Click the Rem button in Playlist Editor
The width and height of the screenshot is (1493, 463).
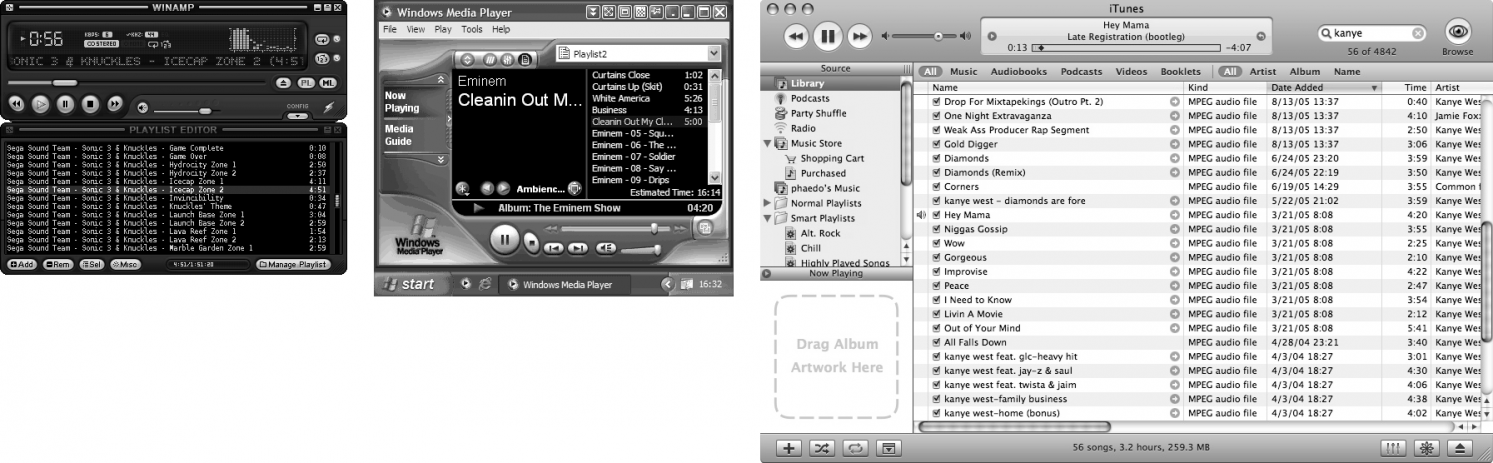[58, 265]
